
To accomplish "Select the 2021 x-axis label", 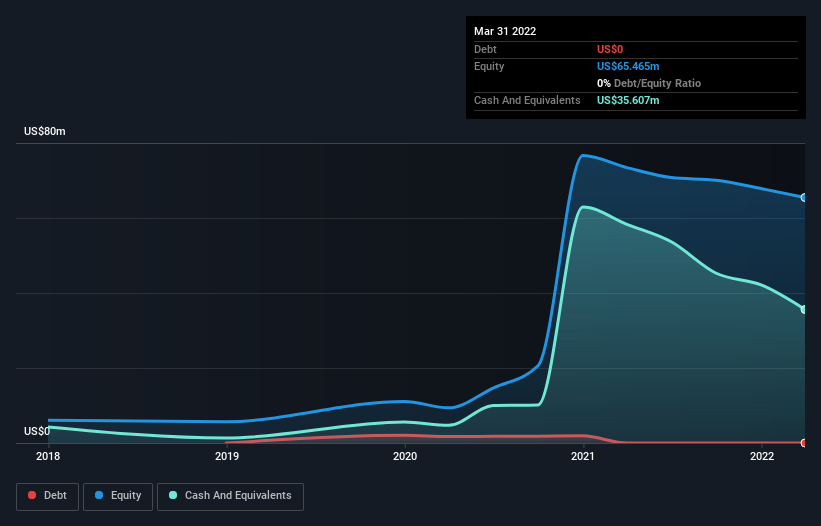I will 583,456.
